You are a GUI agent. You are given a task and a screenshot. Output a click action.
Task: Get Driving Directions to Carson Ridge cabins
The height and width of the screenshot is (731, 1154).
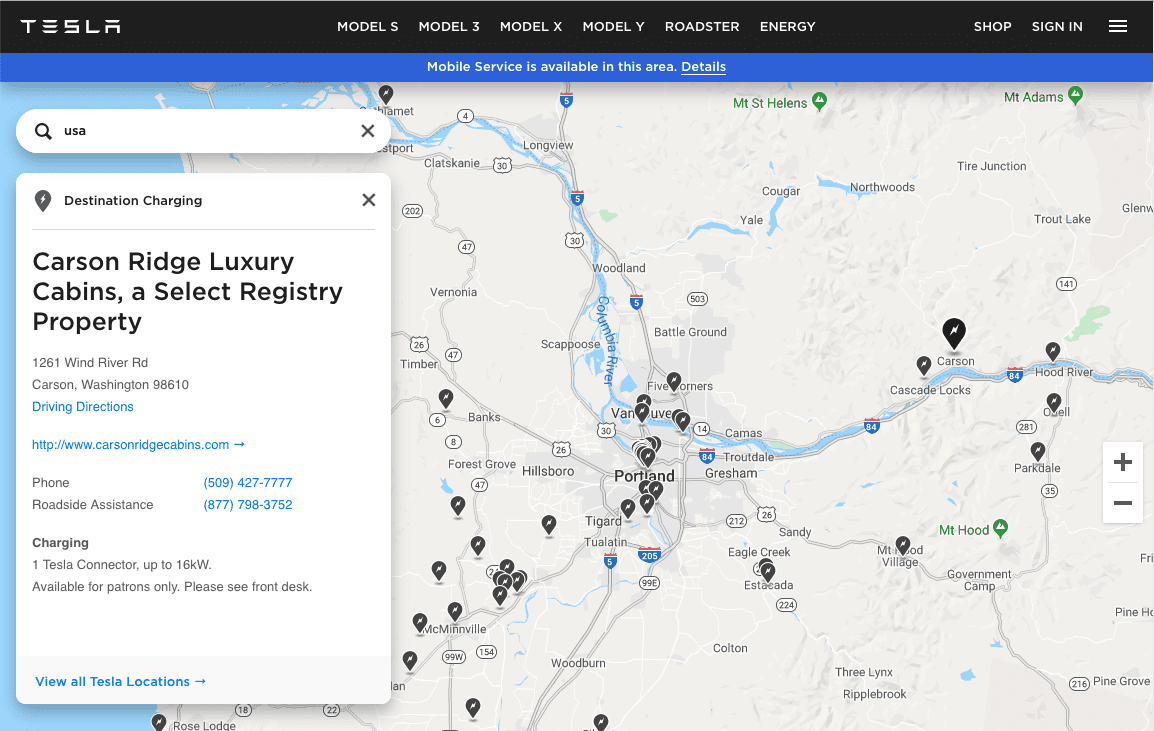coord(82,406)
